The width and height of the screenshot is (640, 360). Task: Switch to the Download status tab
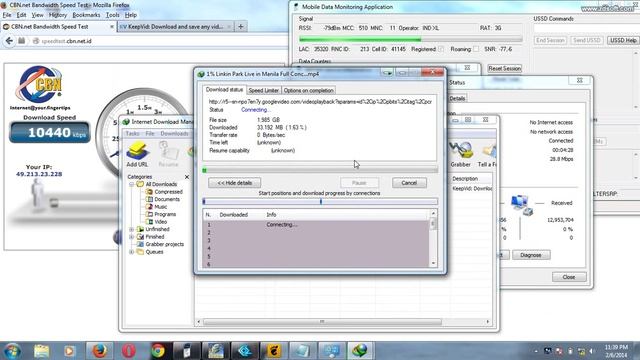[x=224, y=90]
